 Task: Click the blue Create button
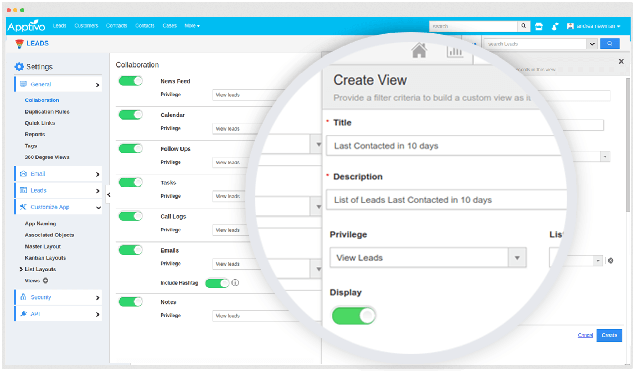(609, 335)
